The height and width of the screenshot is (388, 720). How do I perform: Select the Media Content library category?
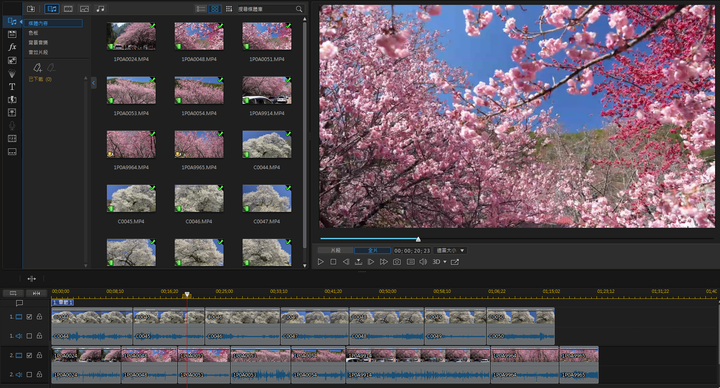click(x=54, y=23)
